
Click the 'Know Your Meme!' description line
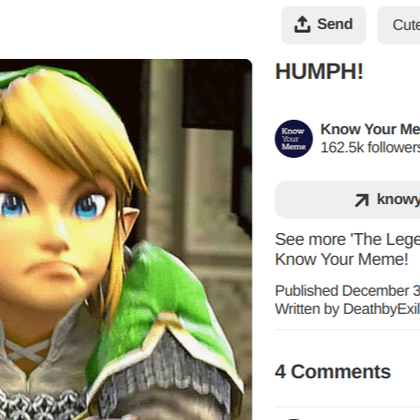(342, 259)
